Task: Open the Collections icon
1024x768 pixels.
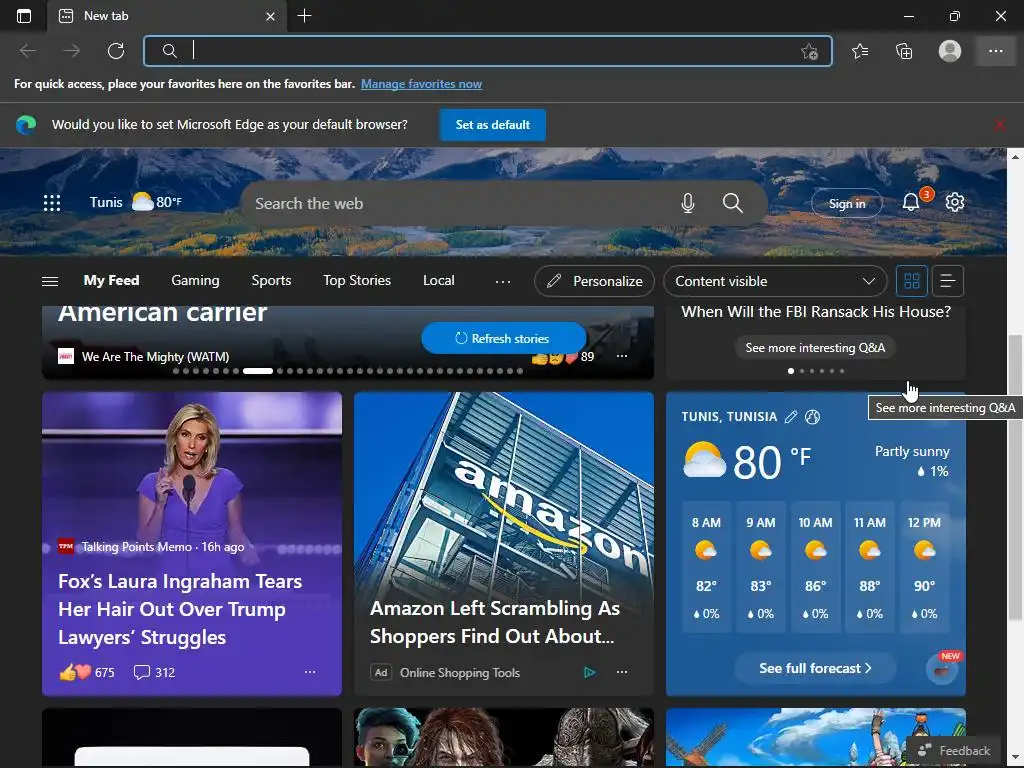Action: click(x=904, y=51)
